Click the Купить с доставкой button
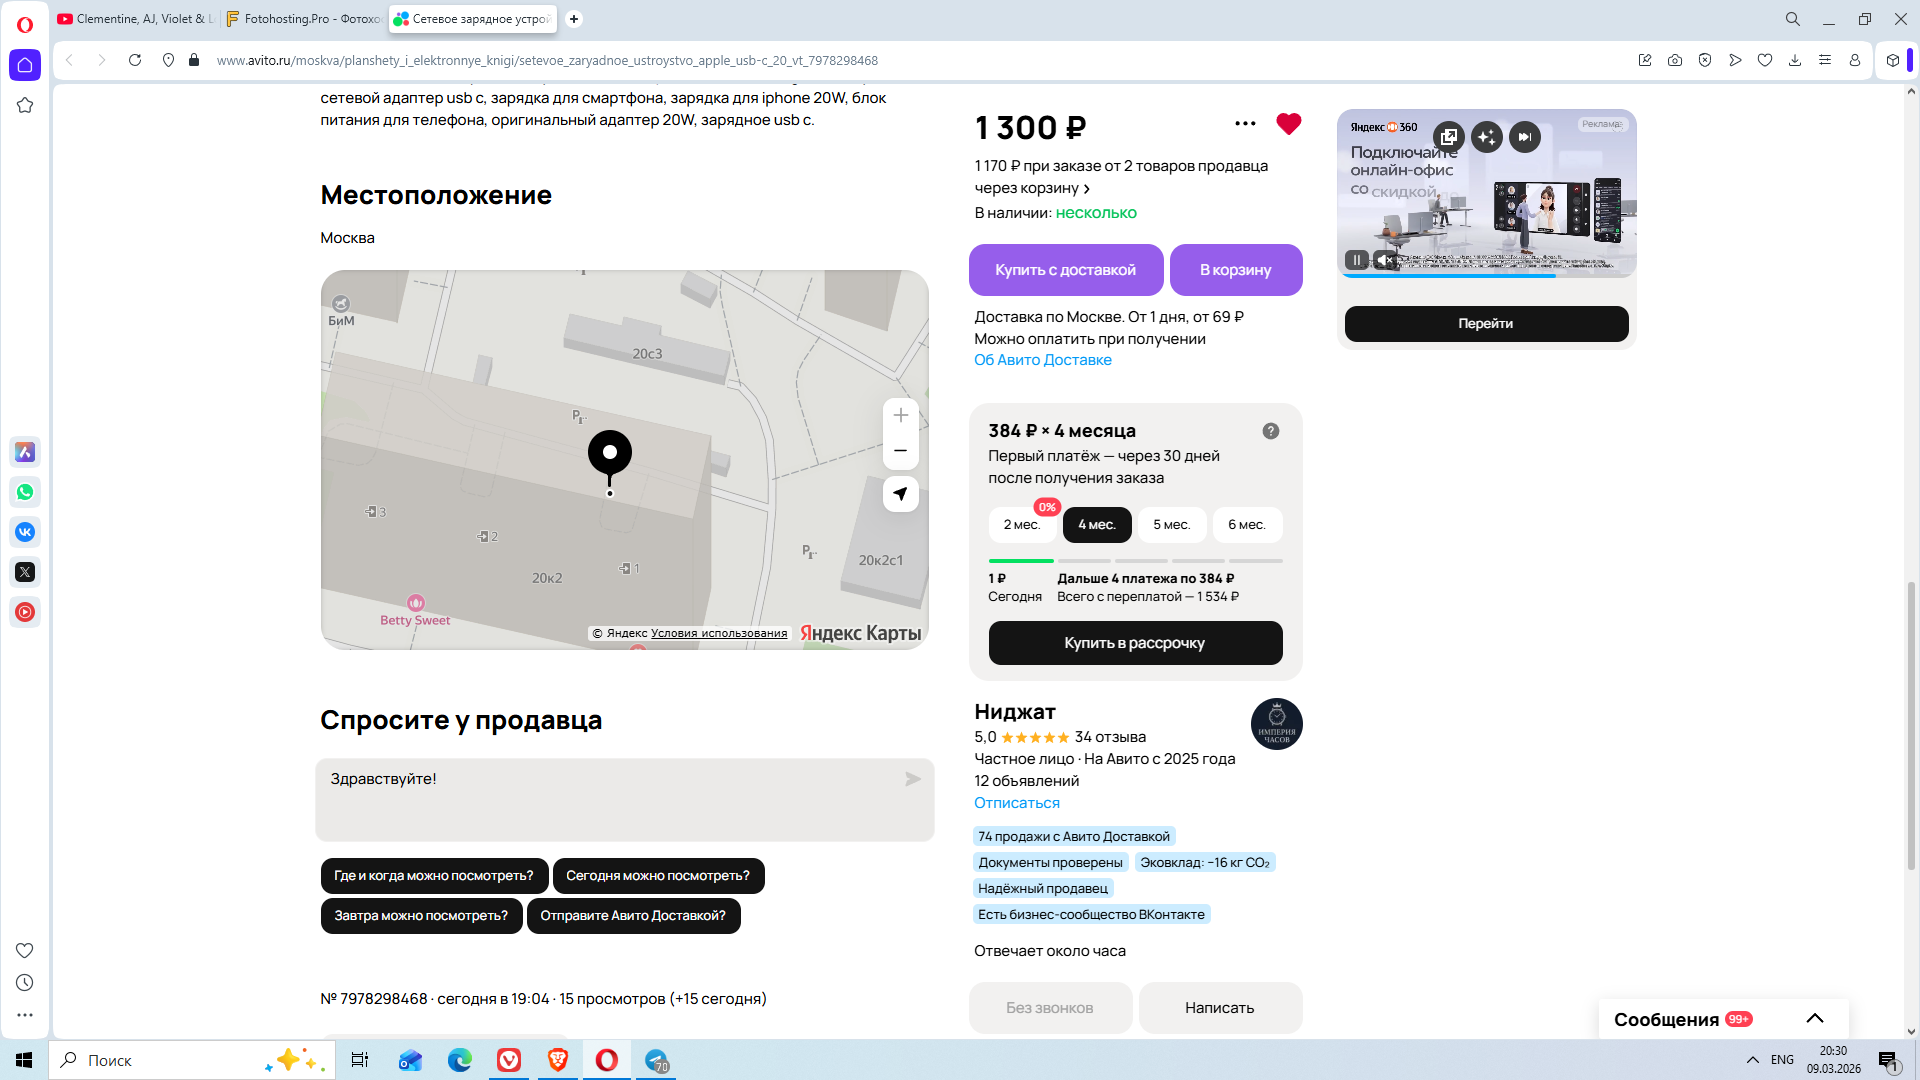Image resolution: width=1920 pixels, height=1080 pixels. point(1065,270)
